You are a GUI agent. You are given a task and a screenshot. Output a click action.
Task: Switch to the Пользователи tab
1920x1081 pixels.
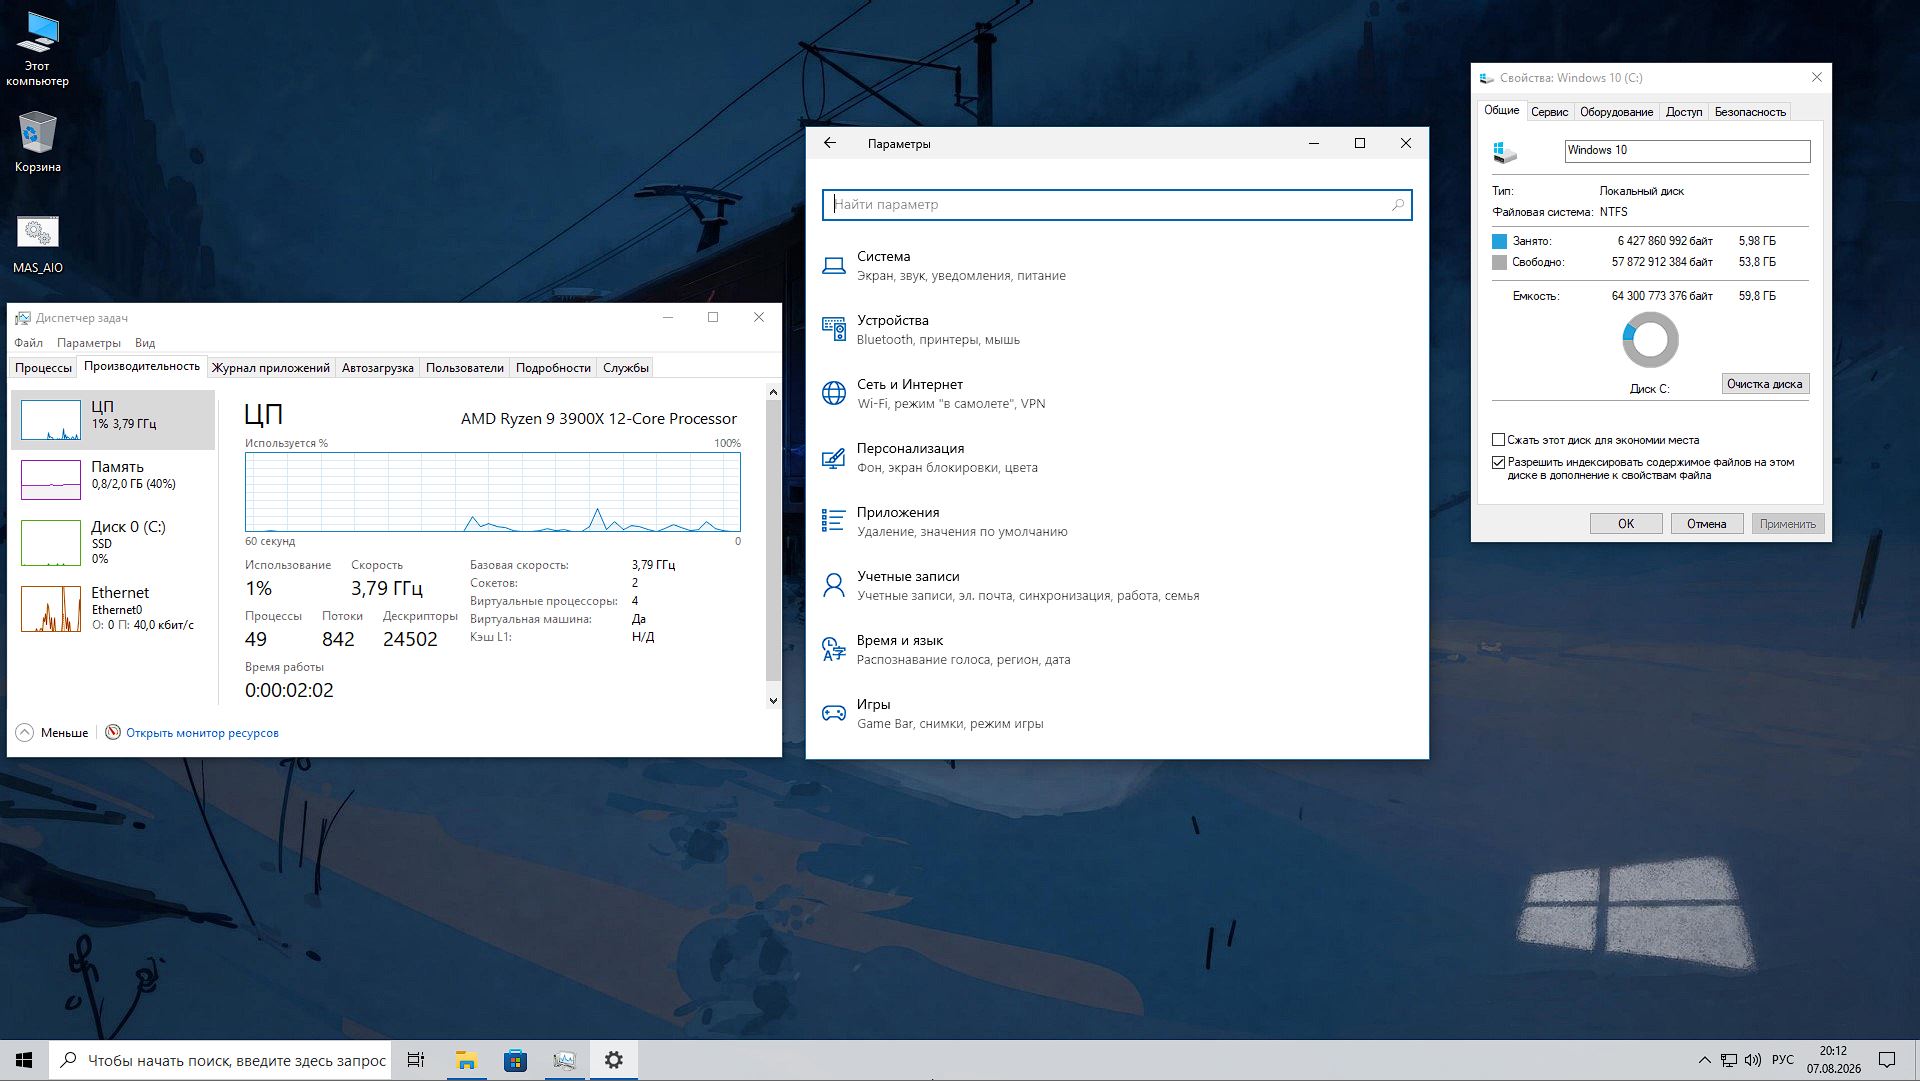[464, 368]
